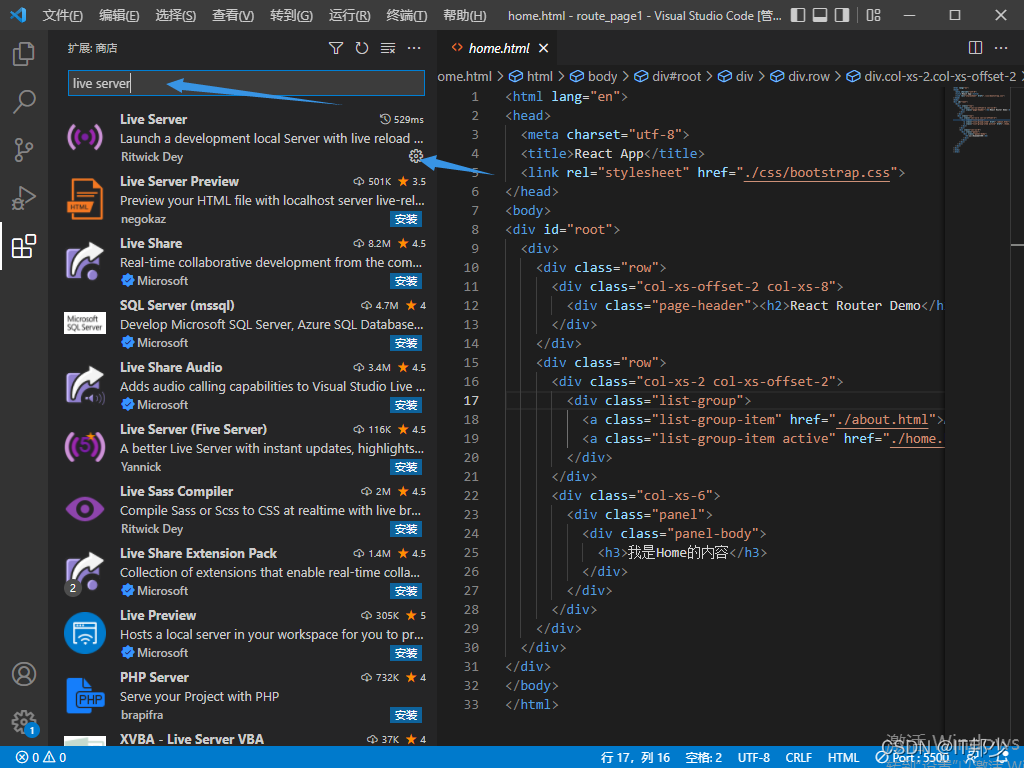Select div#root in the breadcrumb
Screen dimensions: 1024x768
click(x=667, y=76)
